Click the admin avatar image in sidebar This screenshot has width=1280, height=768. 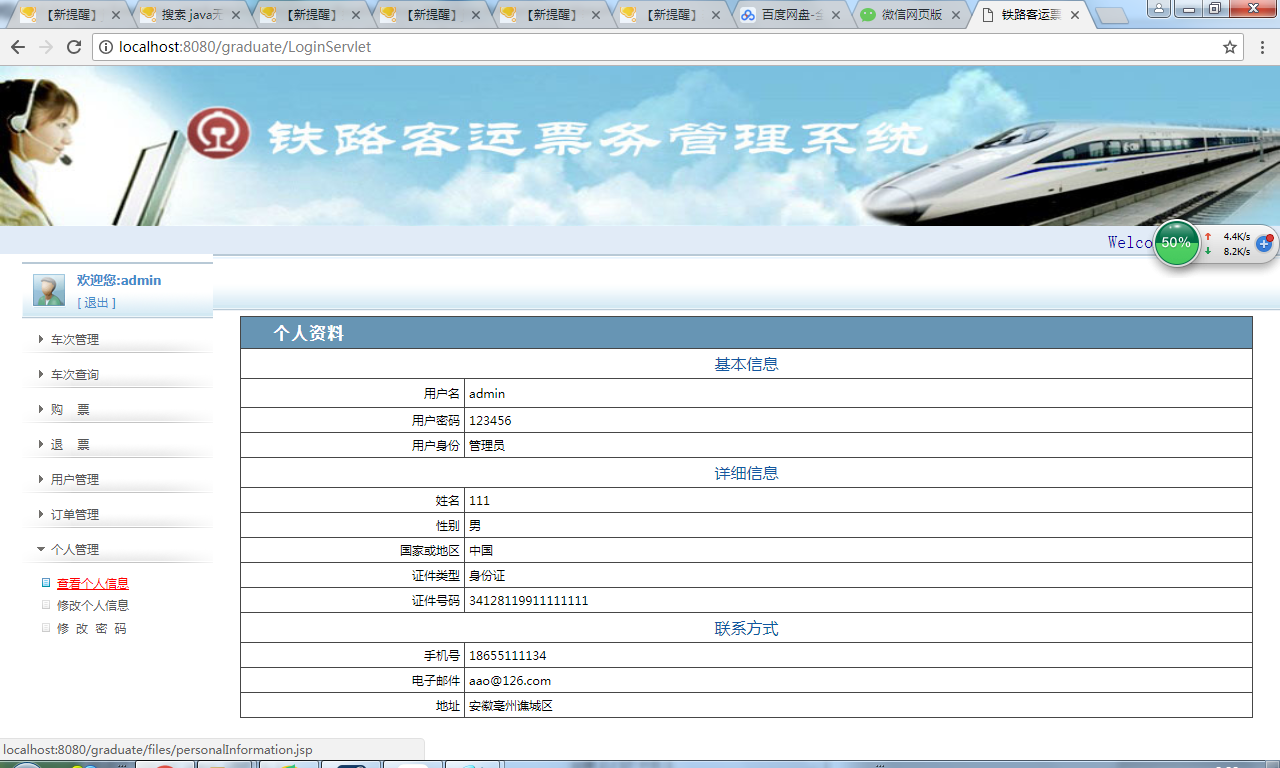(x=48, y=289)
